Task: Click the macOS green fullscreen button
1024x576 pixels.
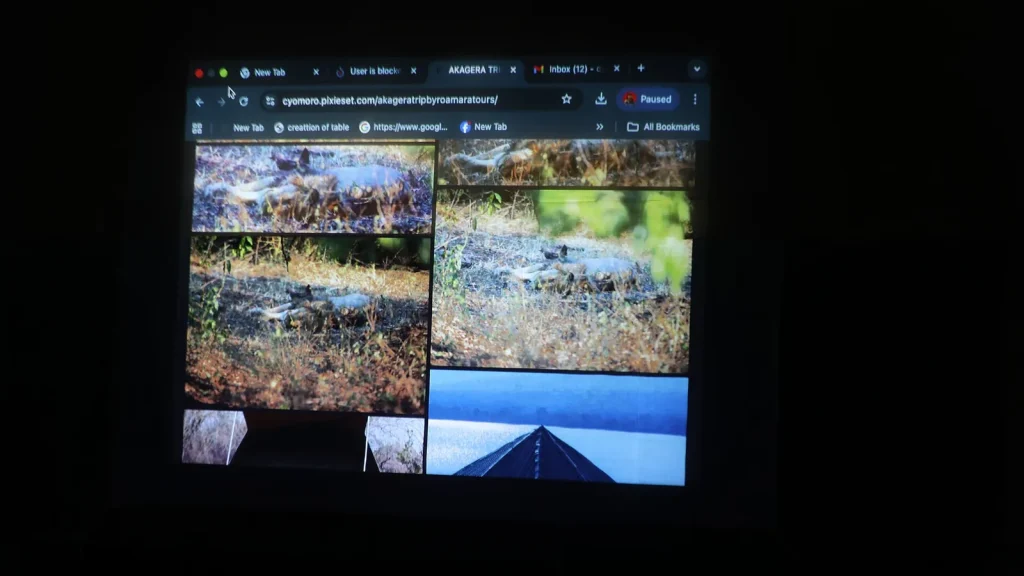Action: point(223,73)
